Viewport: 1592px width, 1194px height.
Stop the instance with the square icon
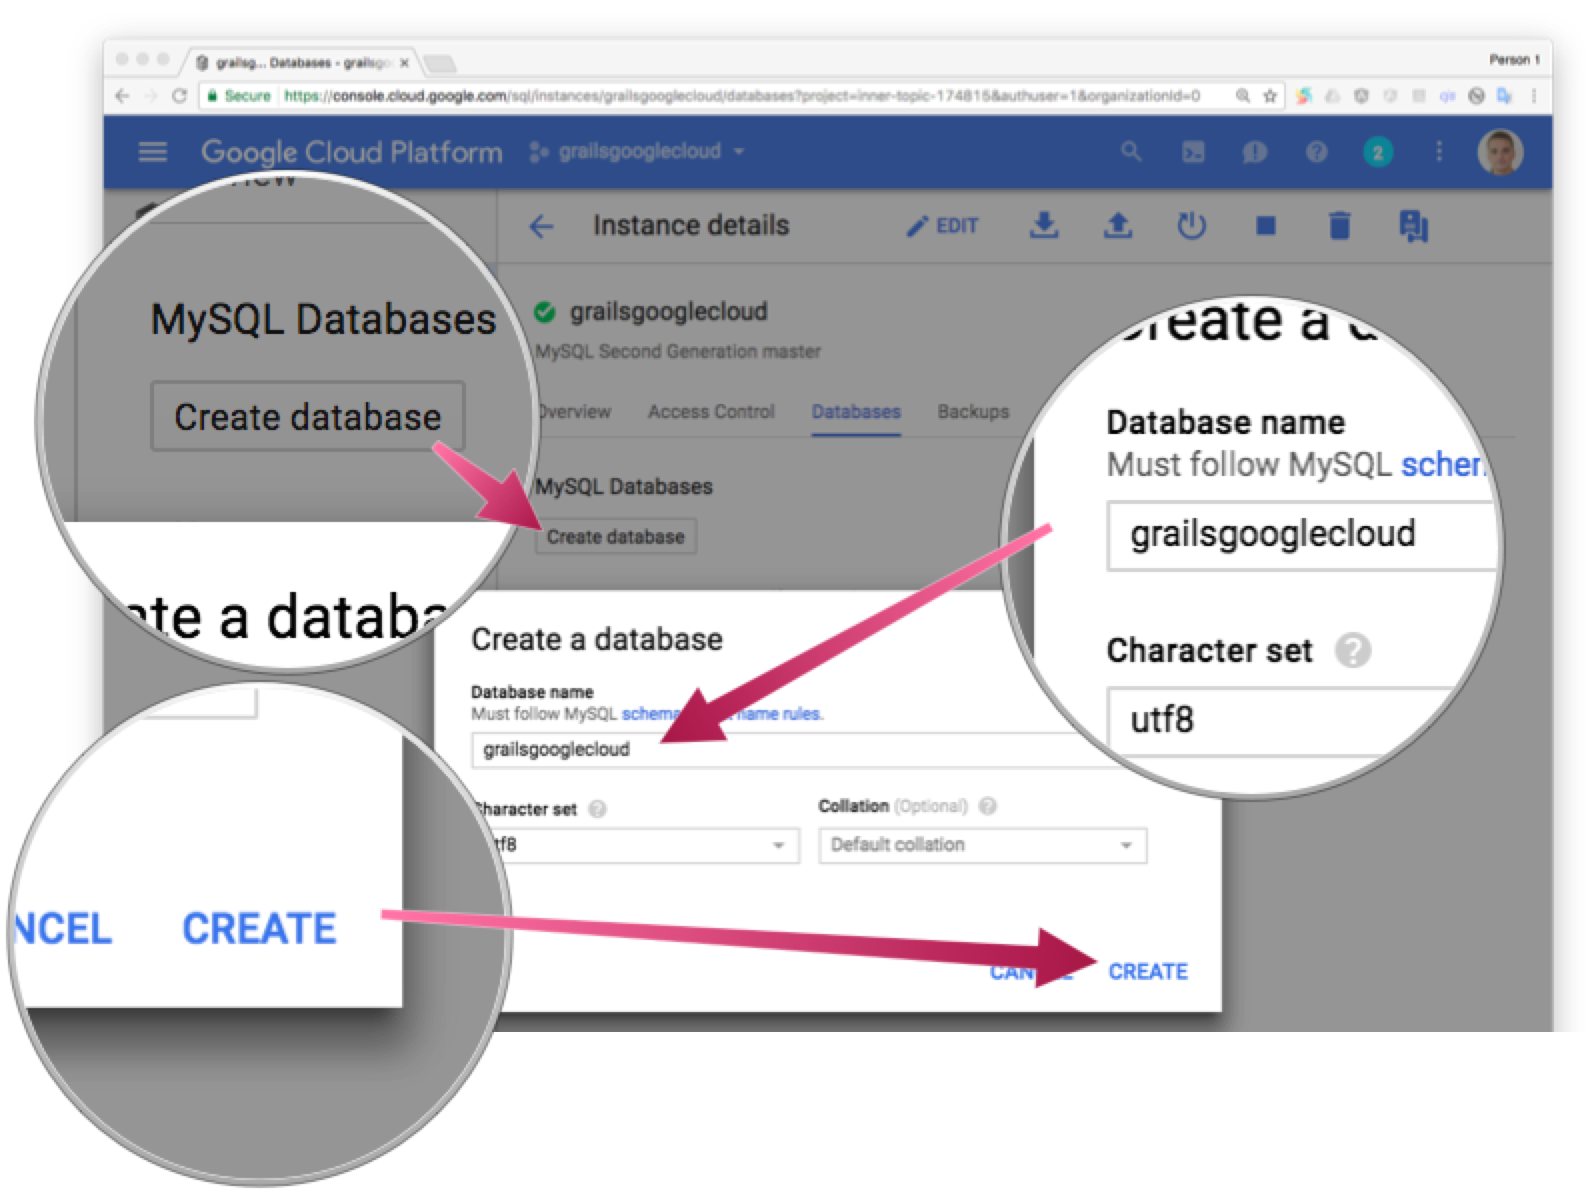click(x=1265, y=226)
